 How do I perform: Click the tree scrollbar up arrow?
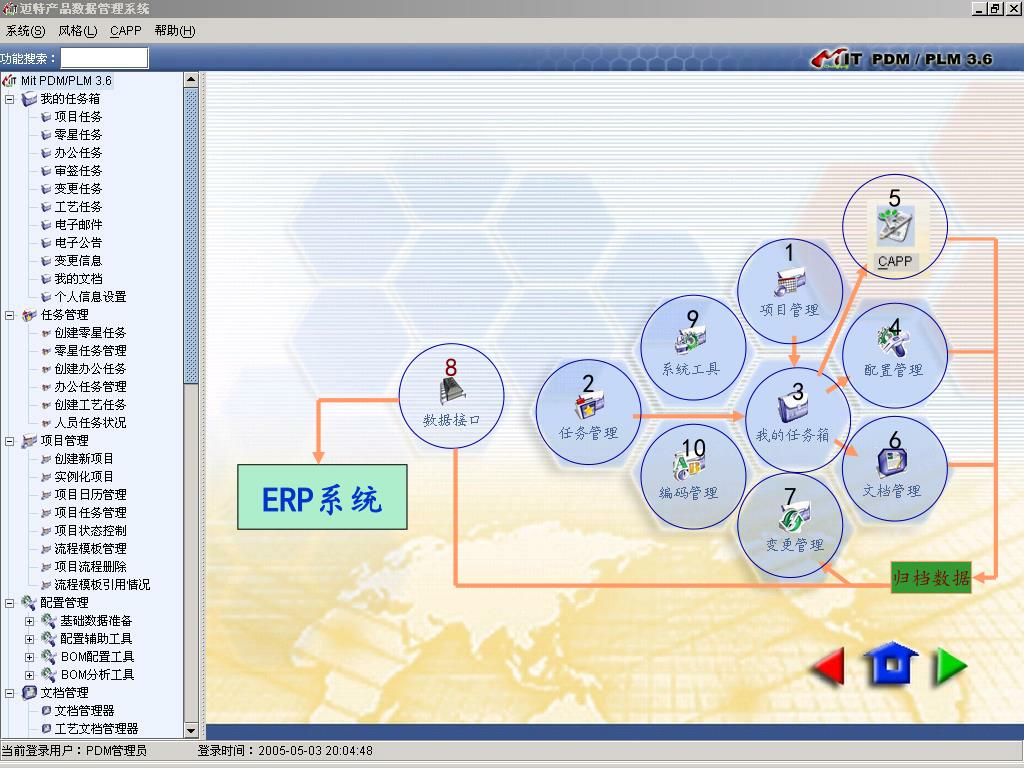191,80
